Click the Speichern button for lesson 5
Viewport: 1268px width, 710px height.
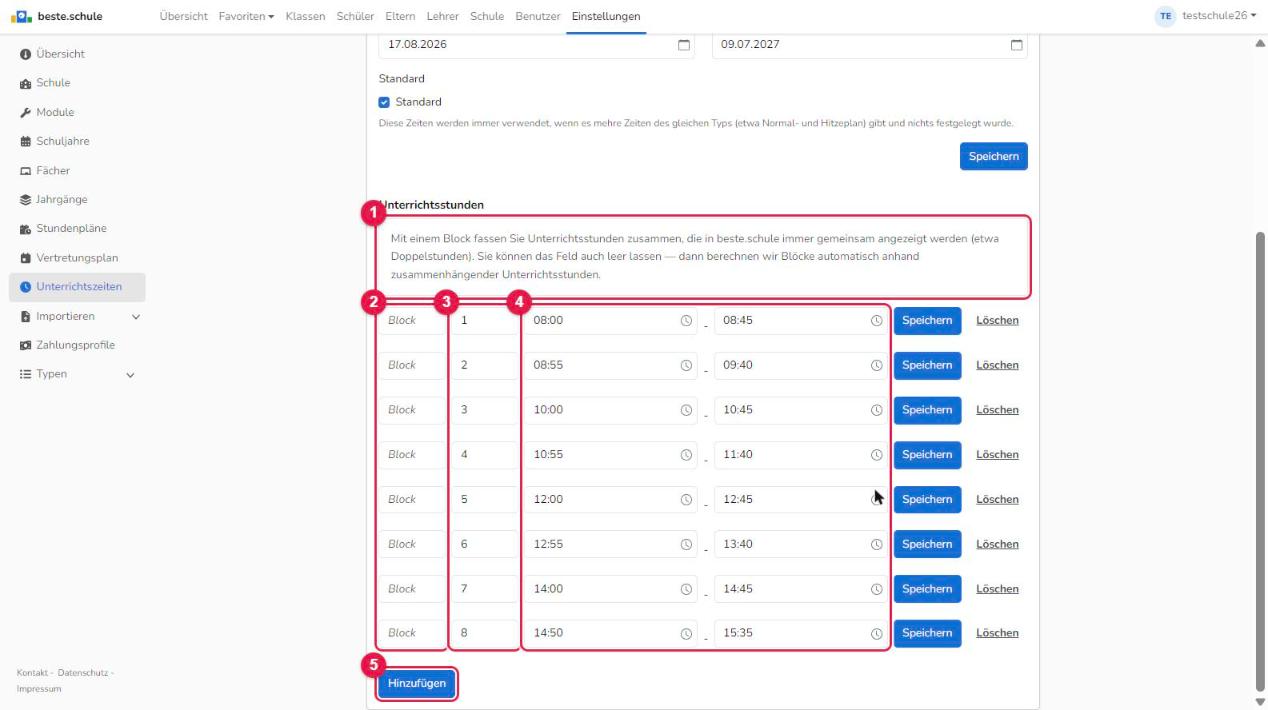[x=927, y=499]
